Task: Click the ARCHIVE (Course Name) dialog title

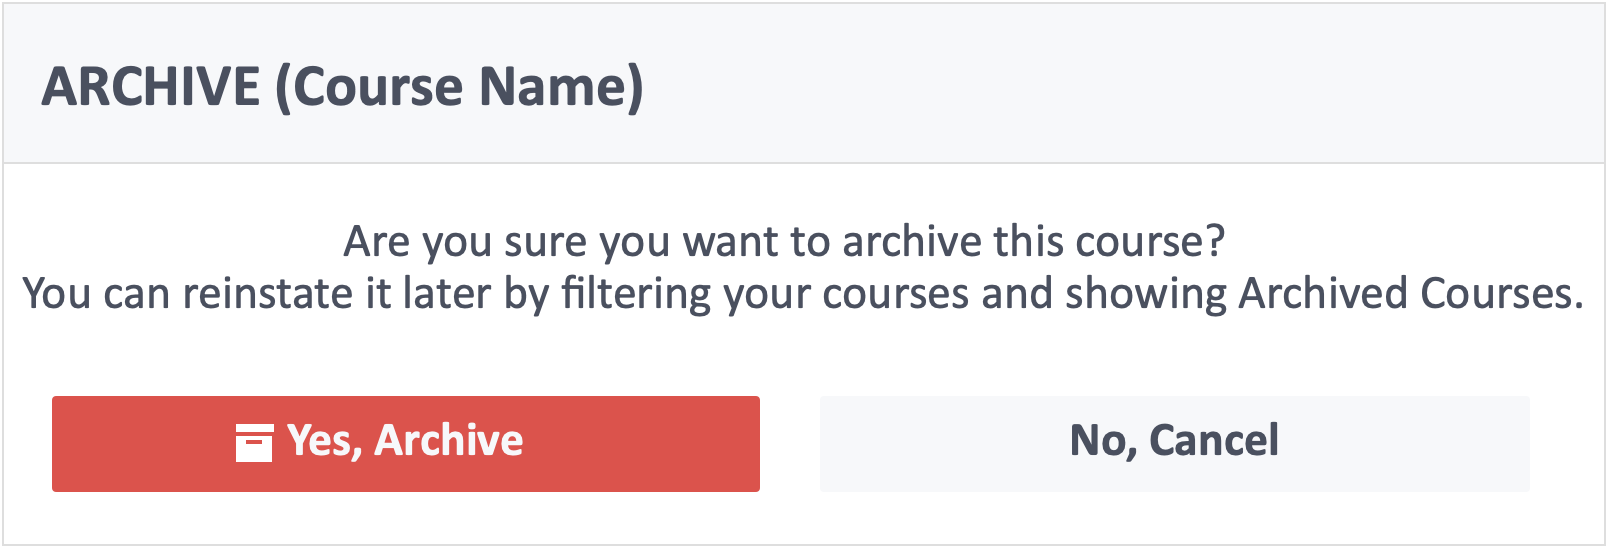Action: [x=343, y=87]
